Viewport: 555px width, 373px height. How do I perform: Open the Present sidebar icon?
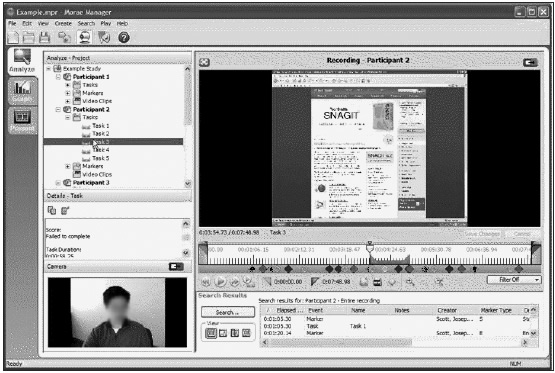tap(22, 120)
